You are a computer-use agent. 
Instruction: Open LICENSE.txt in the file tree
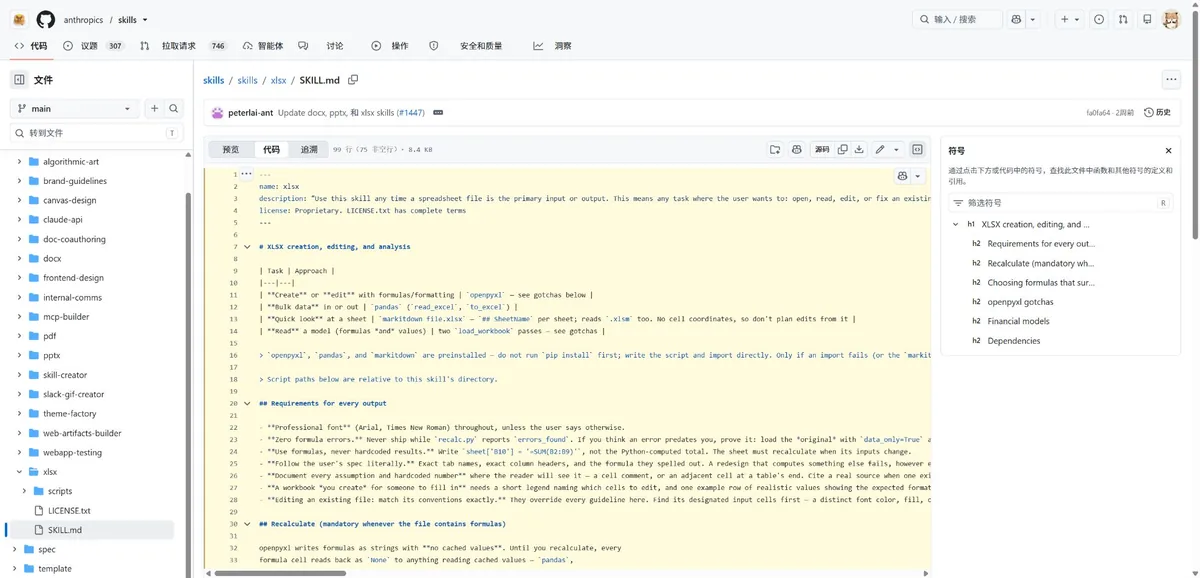(x=70, y=511)
